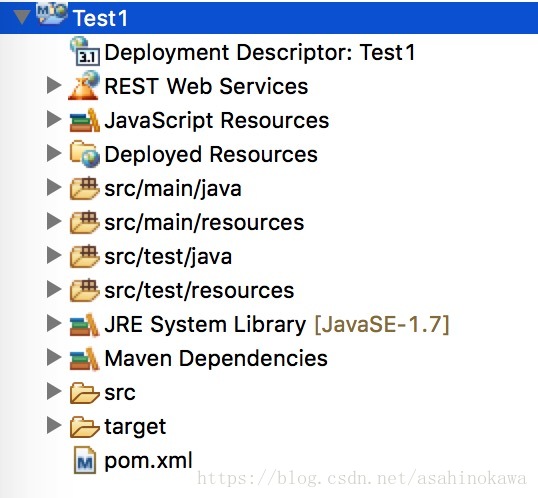
Task: Click the target folder icon
Action: tap(84, 427)
